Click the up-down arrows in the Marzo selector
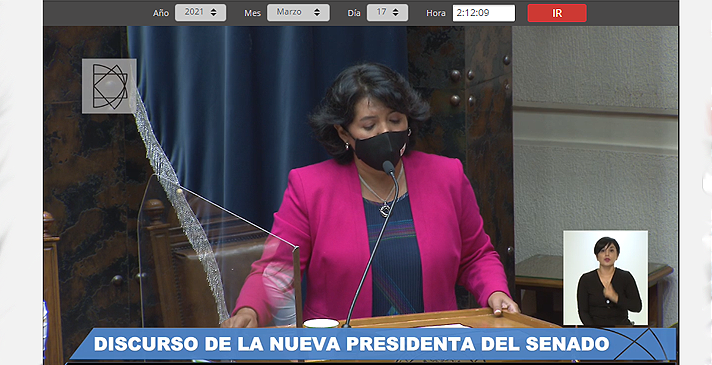 click(x=316, y=13)
